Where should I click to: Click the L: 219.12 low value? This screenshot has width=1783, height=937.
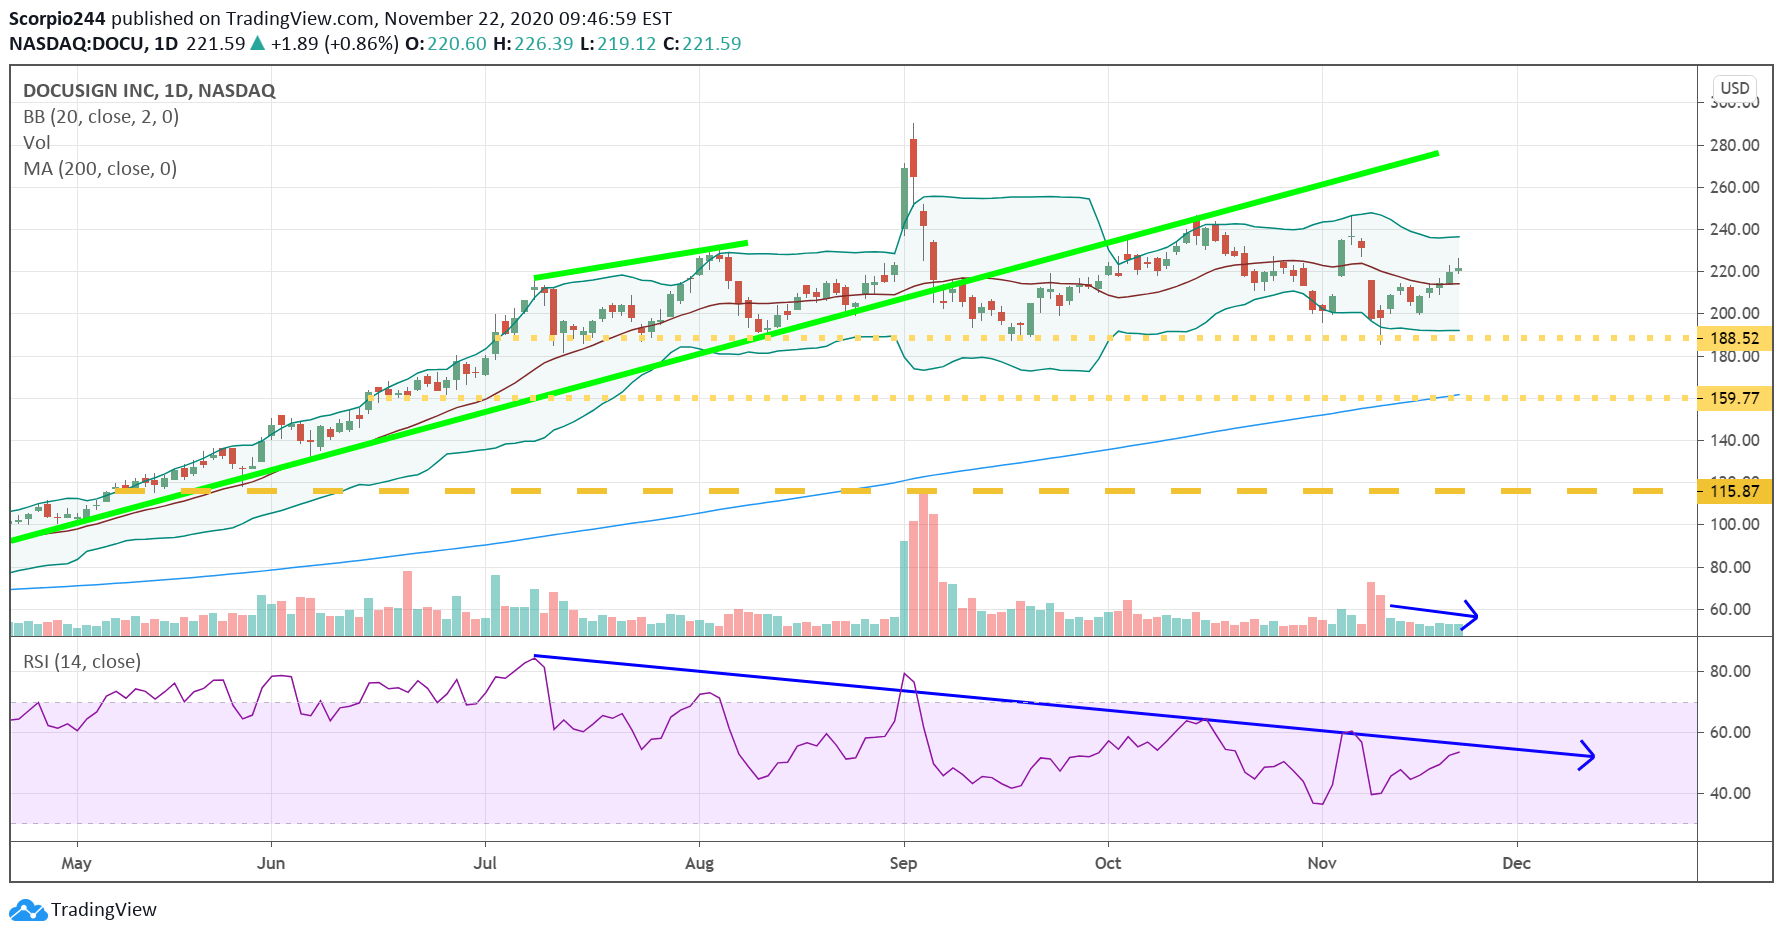619,44
